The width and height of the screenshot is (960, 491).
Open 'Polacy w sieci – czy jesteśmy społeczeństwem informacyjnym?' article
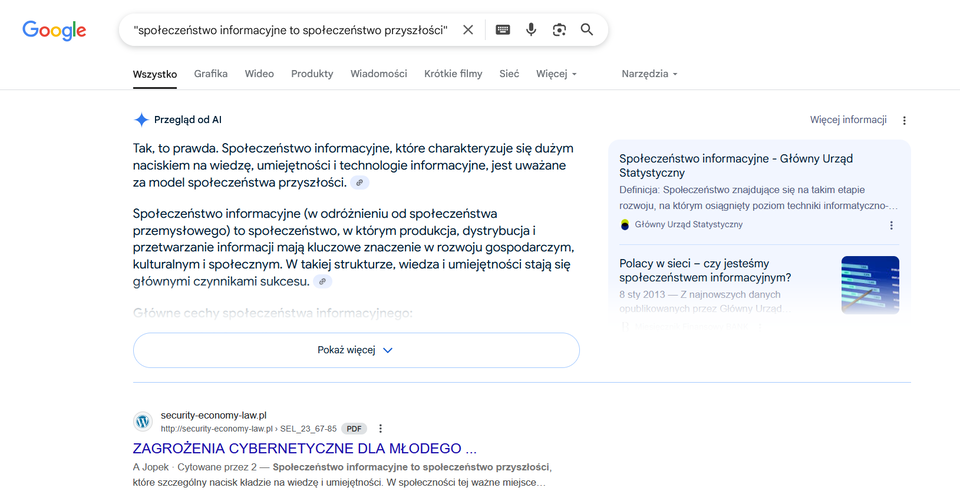[705, 271]
